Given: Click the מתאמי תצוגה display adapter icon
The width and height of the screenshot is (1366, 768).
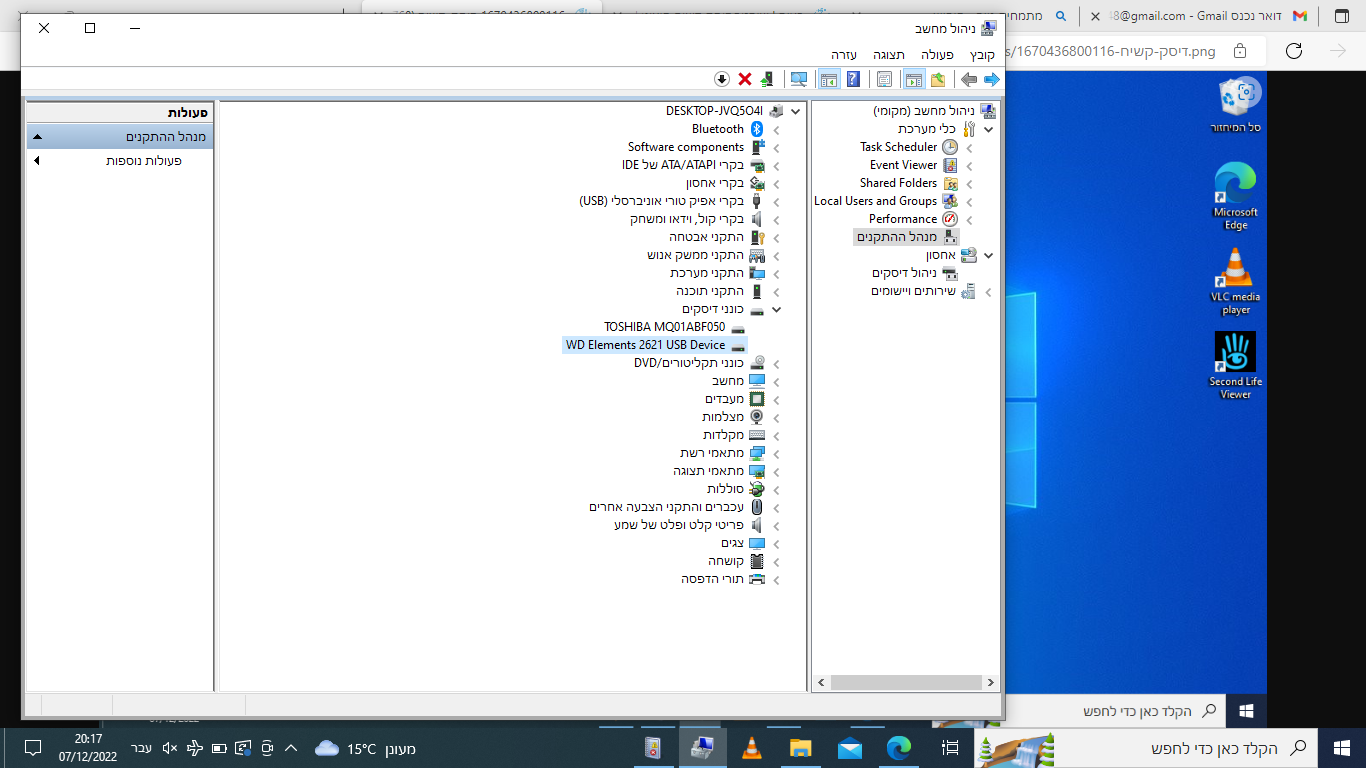Looking at the screenshot, I should (757, 471).
